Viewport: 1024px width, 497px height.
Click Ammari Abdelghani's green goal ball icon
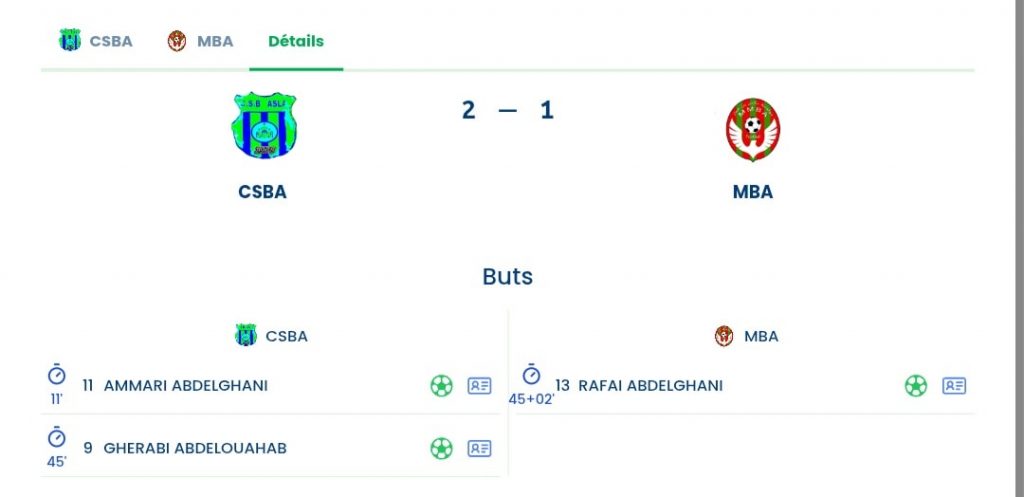coord(441,386)
